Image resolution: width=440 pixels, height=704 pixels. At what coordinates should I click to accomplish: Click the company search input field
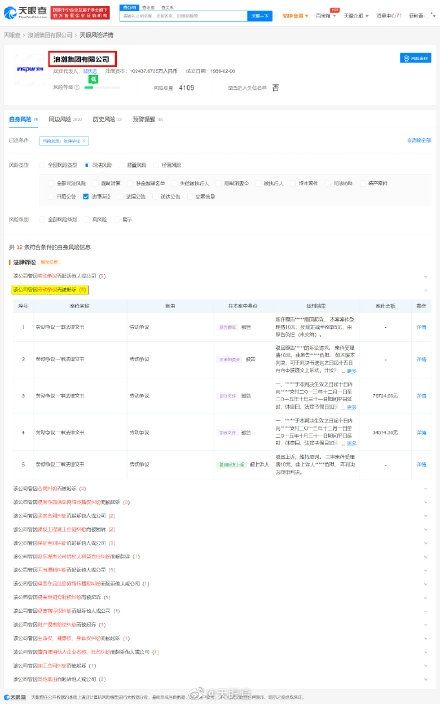pos(183,16)
